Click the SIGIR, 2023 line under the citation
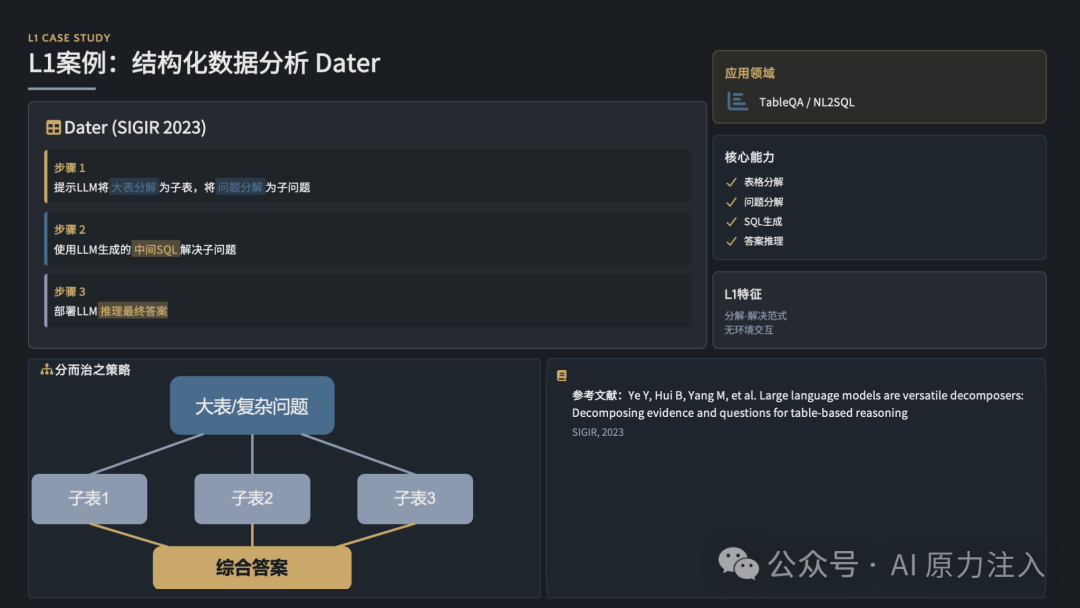Screen dimensions: 1080x608 (598, 432)
